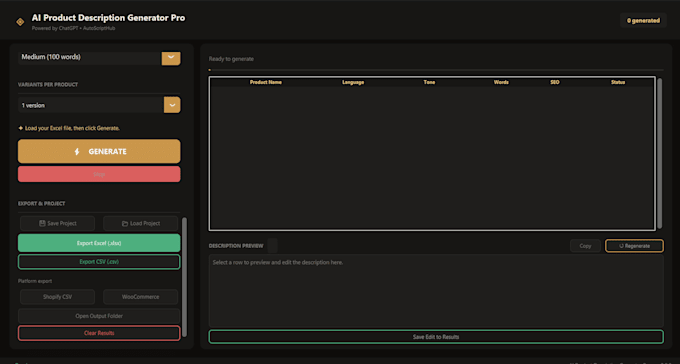Click the generation progress bar

point(436,69)
